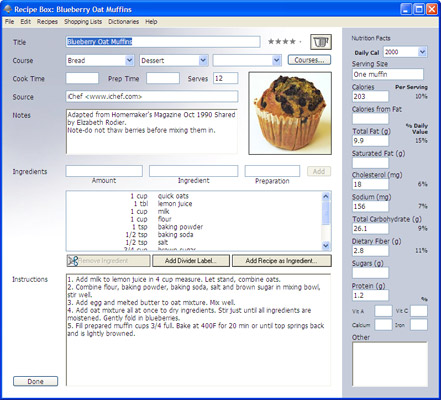This screenshot has width=441, height=400.
Task: Click the Preparation input field
Action: [272, 171]
